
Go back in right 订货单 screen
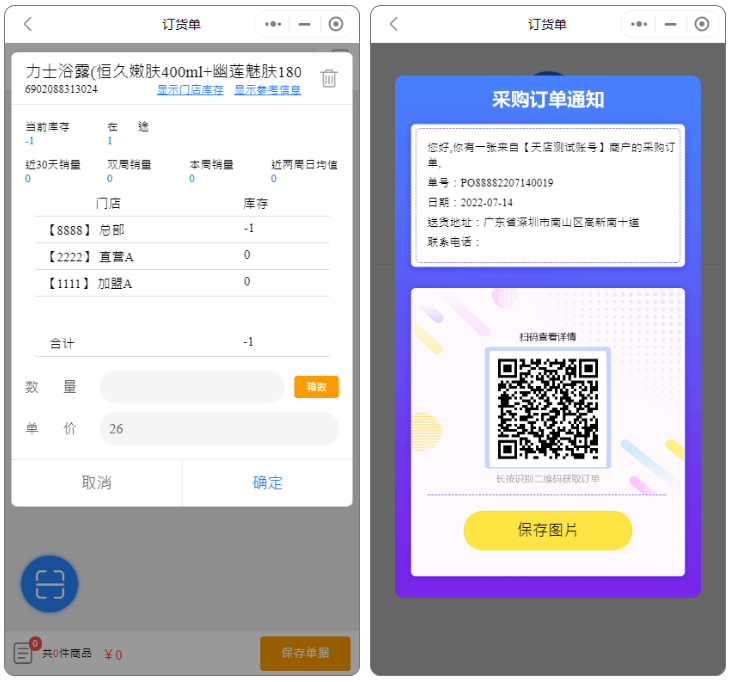[x=394, y=24]
